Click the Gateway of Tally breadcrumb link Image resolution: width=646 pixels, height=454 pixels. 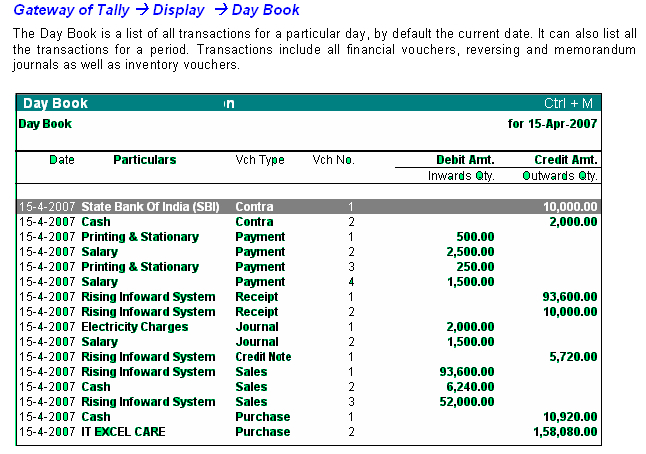(69, 10)
